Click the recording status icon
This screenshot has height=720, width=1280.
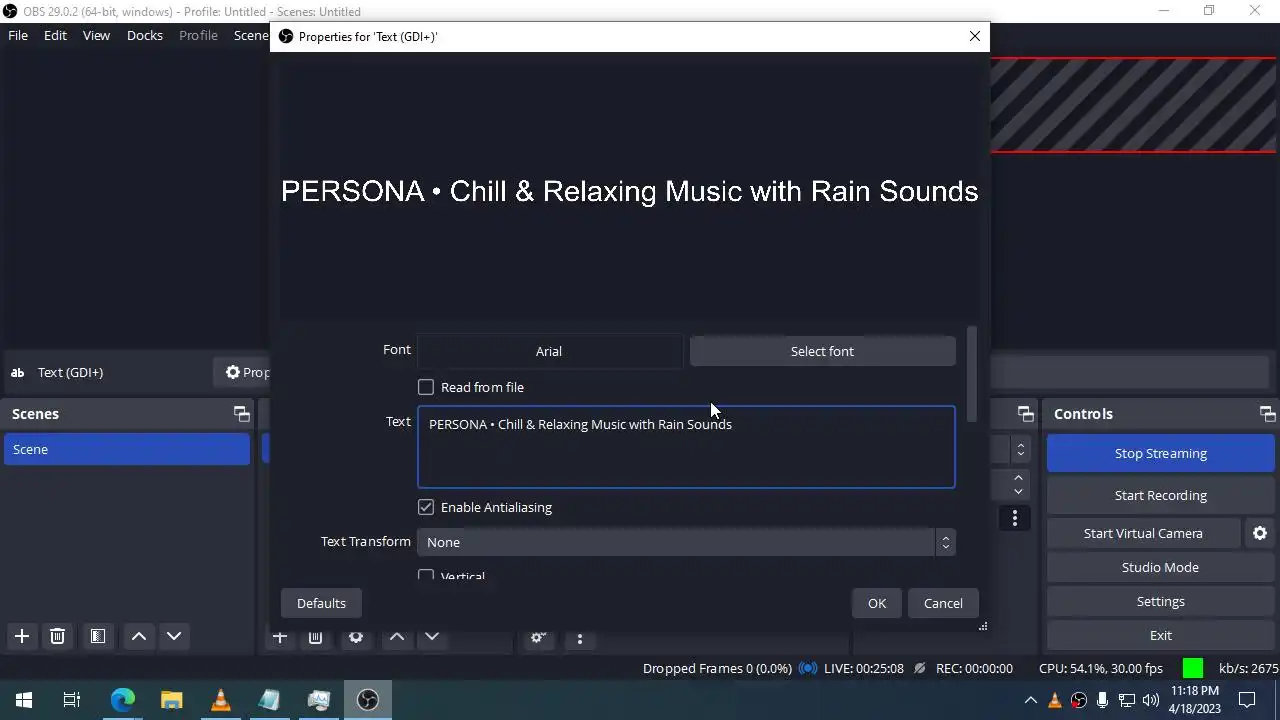click(x=919, y=668)
